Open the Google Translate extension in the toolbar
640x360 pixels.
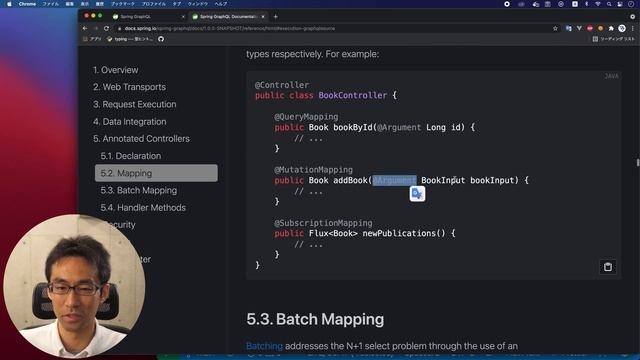click(x=568, y=29)
